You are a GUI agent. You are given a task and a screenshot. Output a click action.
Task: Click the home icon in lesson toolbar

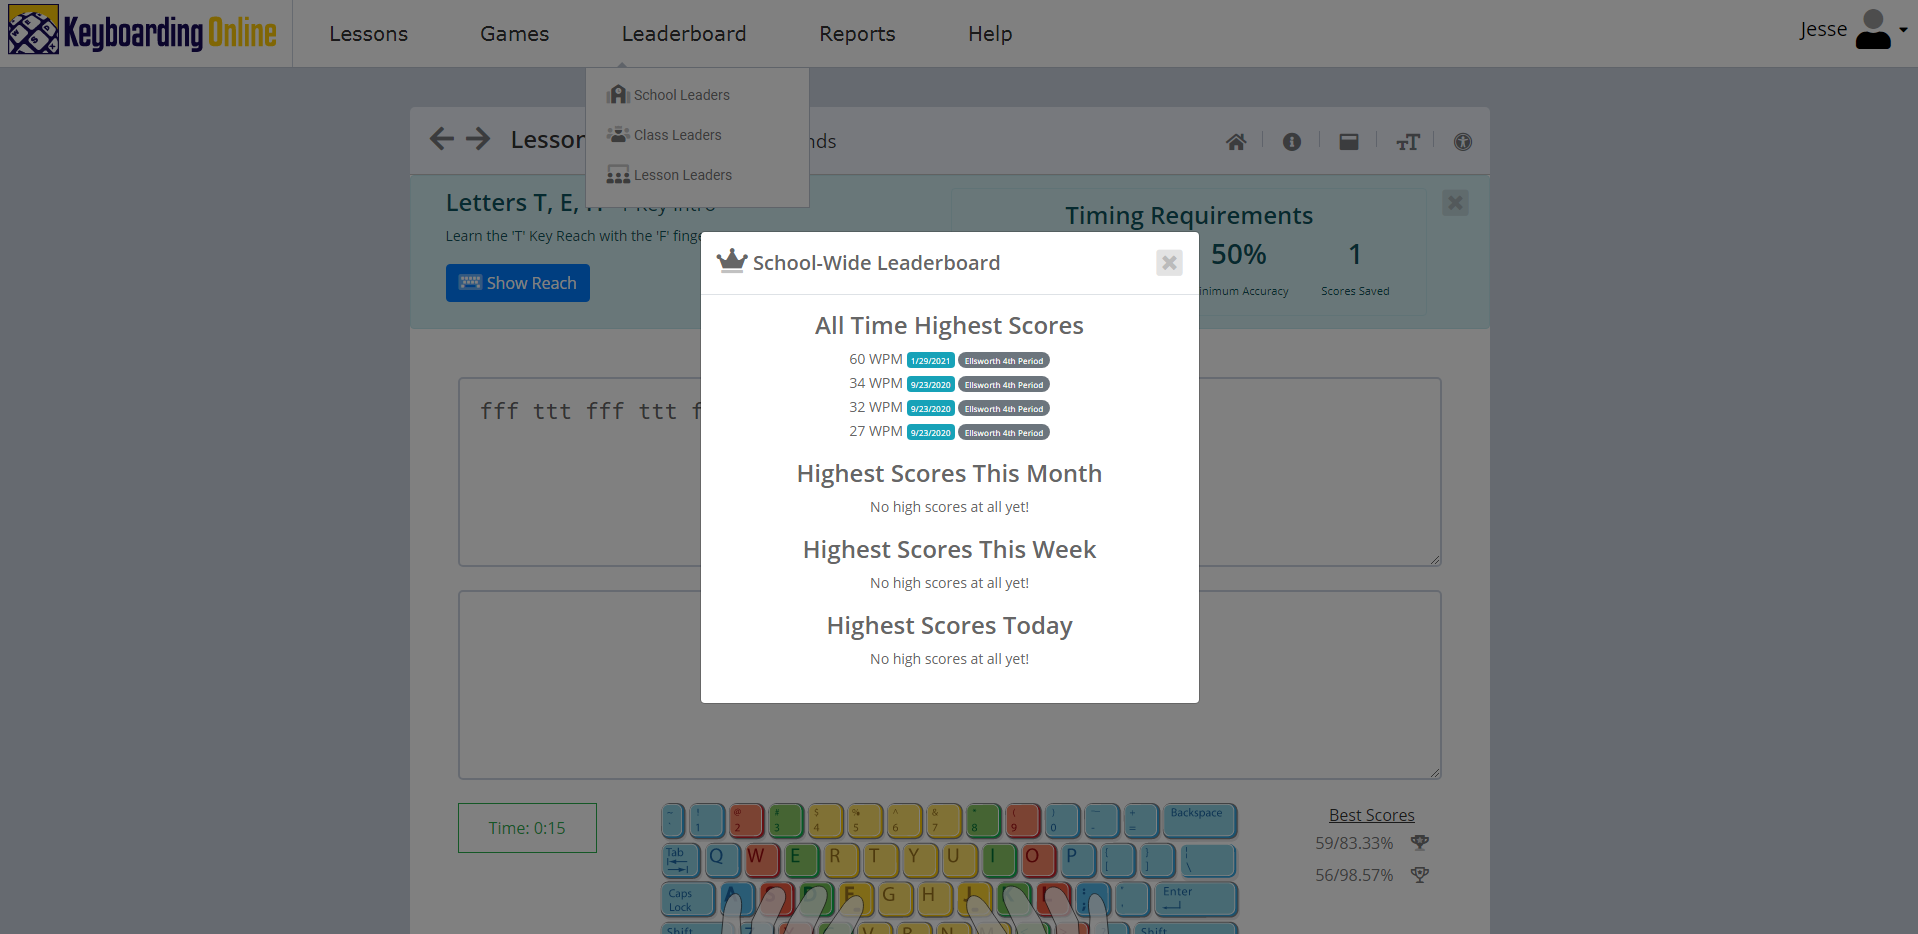pyautogui.click(x=1236, y=142)
